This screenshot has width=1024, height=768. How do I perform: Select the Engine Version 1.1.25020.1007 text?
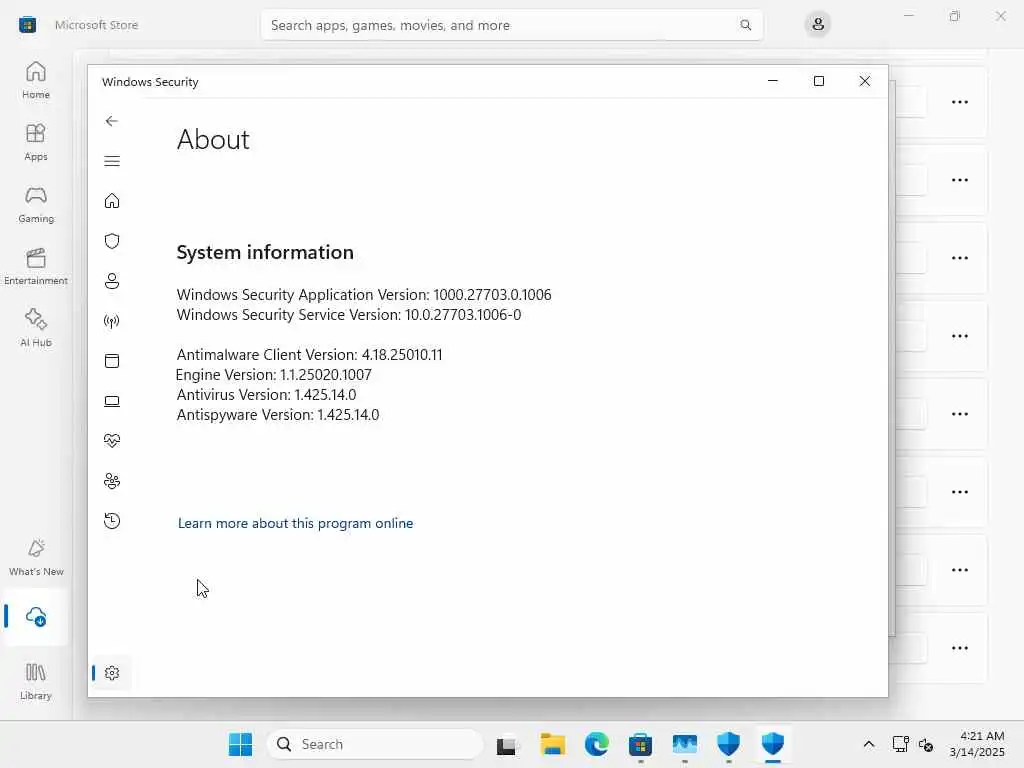[274, 375]
